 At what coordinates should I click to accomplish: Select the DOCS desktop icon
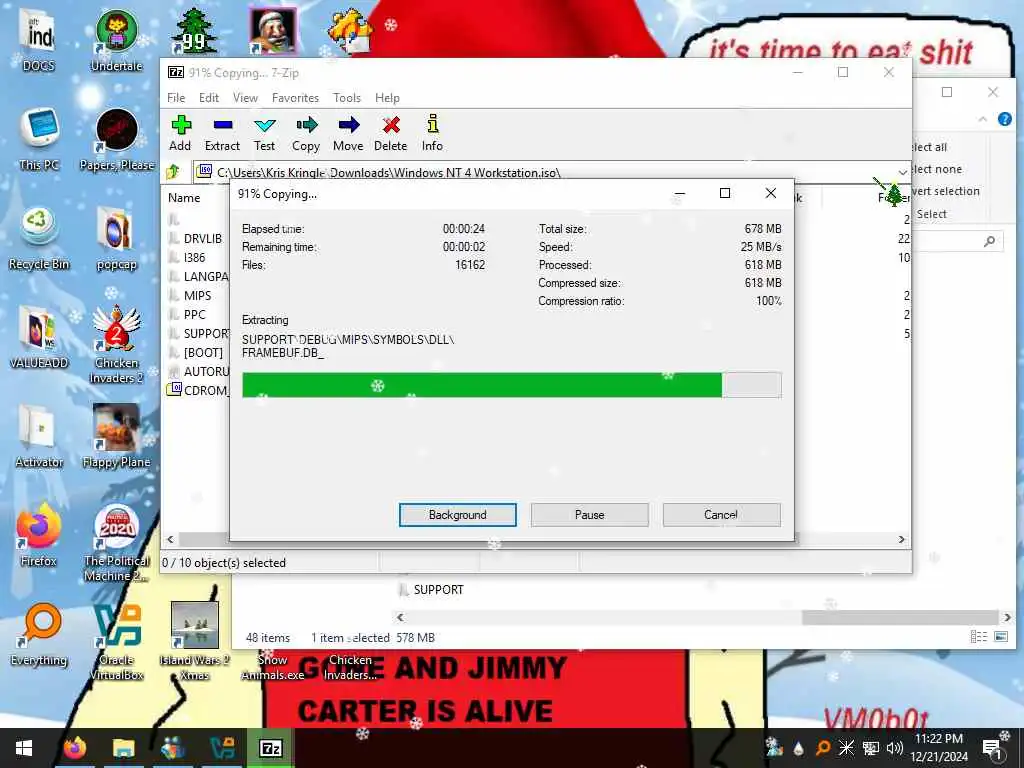[39, 40]
